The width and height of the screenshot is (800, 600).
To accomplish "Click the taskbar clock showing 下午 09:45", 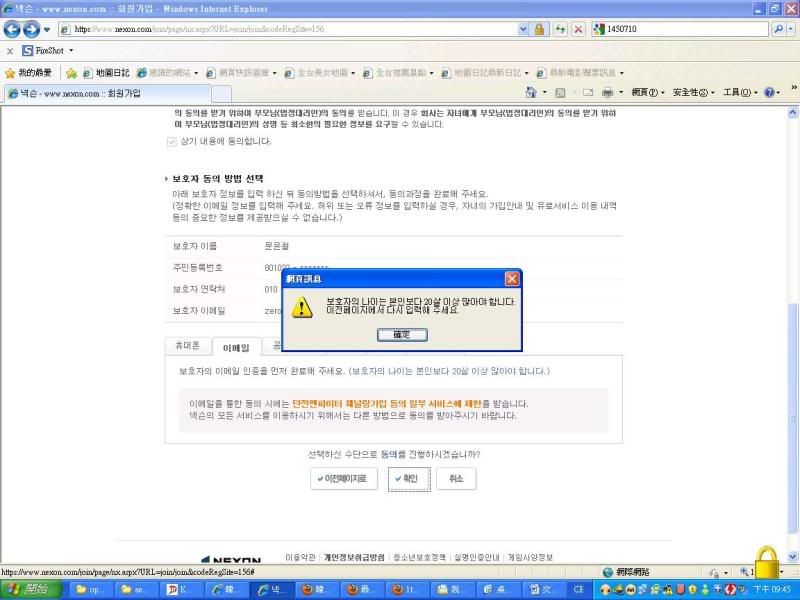I will [772, 590].
